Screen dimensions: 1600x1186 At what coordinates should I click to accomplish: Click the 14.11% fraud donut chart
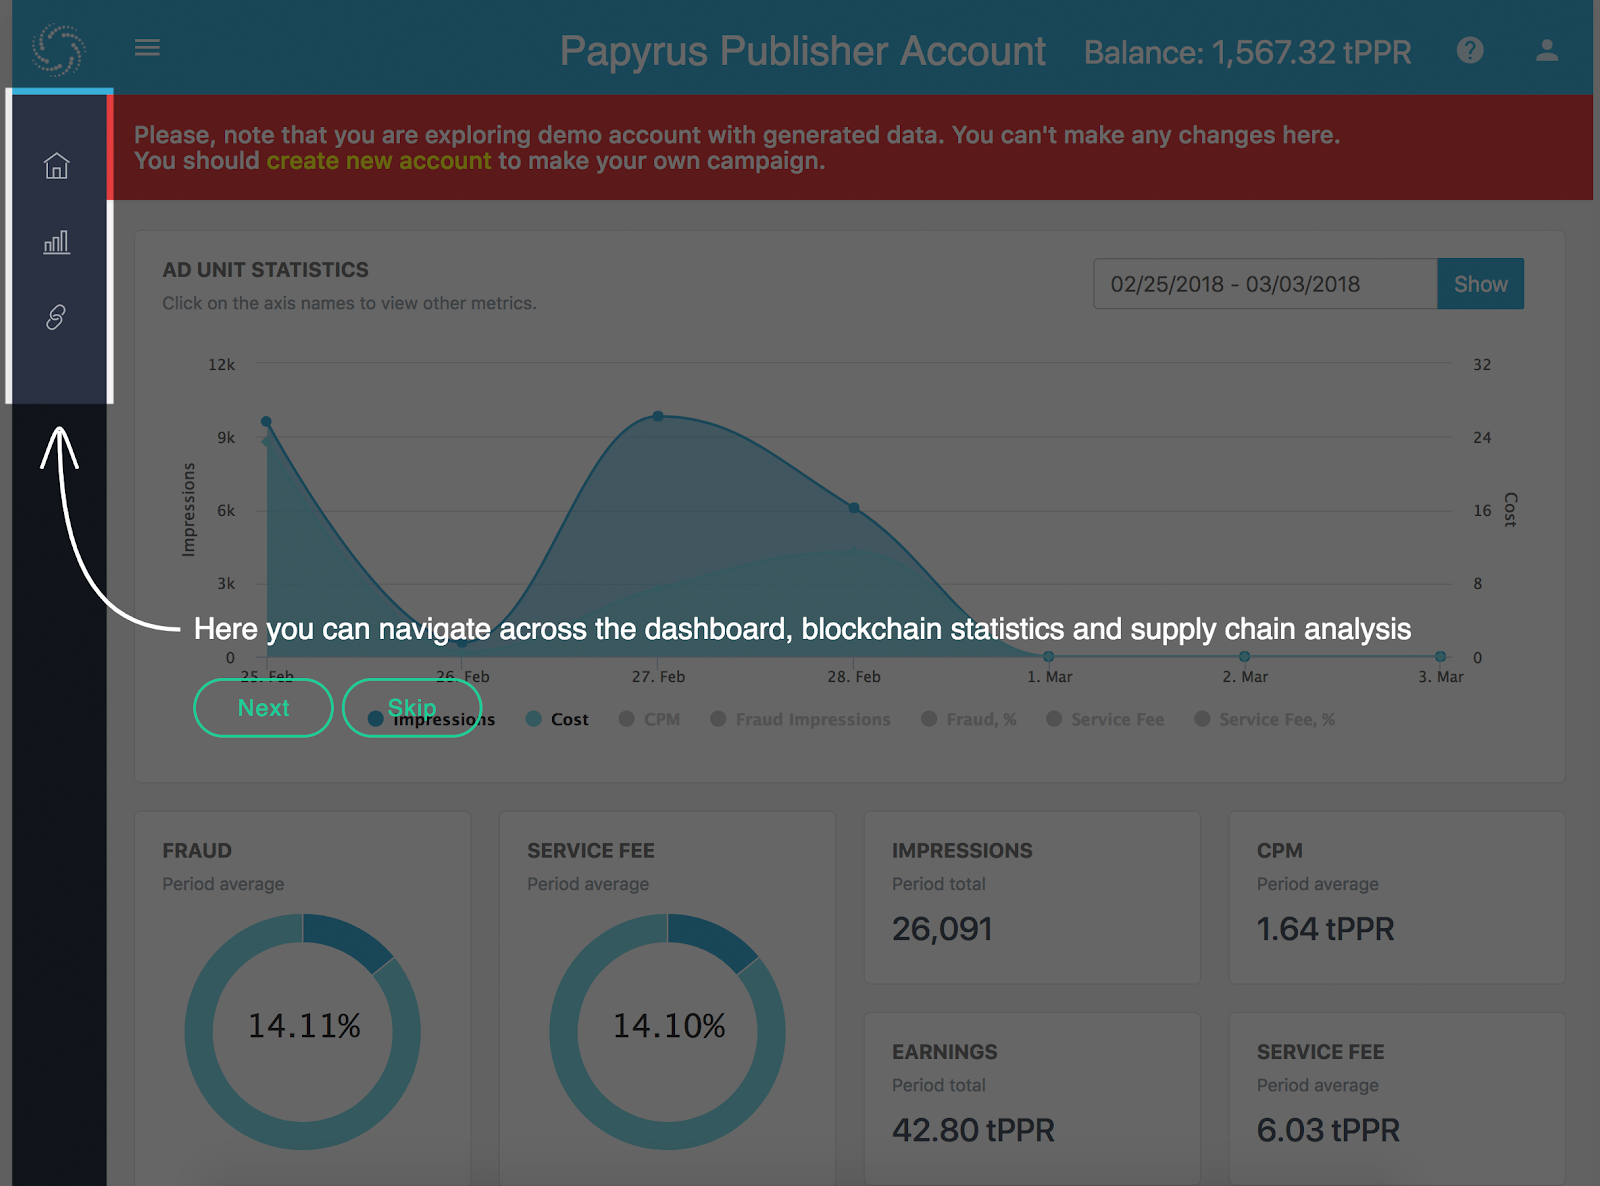coord(303,1031)
